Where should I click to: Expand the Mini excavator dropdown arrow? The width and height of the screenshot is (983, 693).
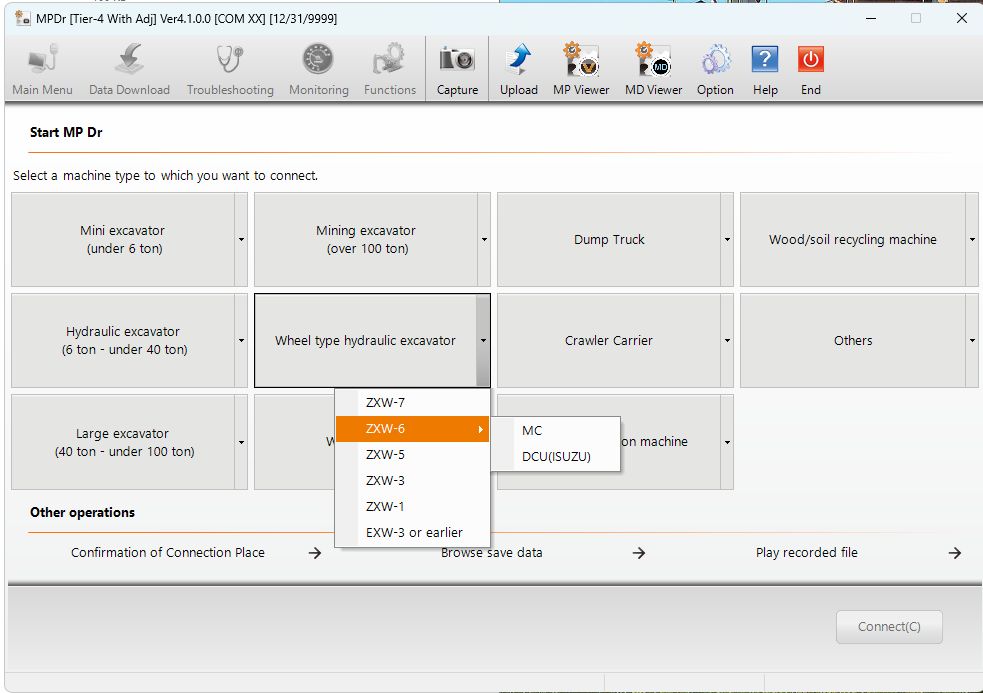[241, 240]
